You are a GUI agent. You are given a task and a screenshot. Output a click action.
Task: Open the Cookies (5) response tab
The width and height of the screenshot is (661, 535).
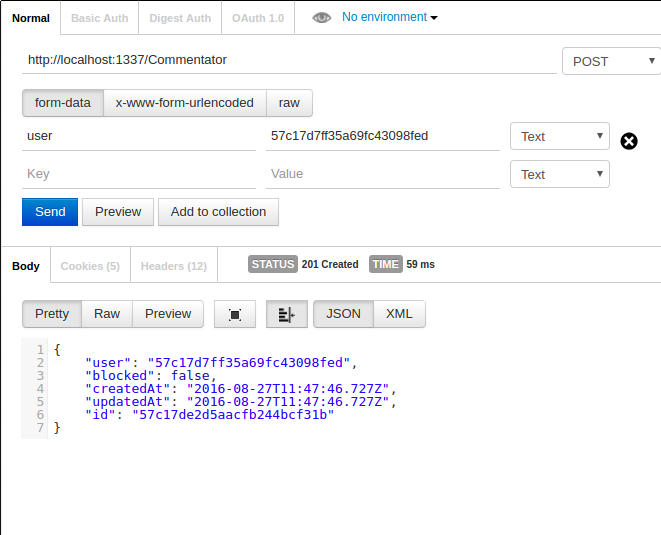(x=90, y=266)
